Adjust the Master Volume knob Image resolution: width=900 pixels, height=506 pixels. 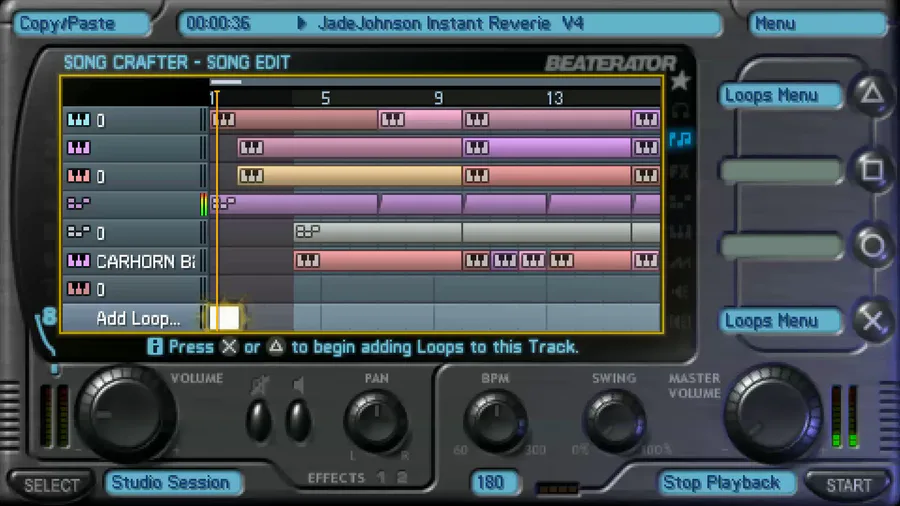pos(773,413)
